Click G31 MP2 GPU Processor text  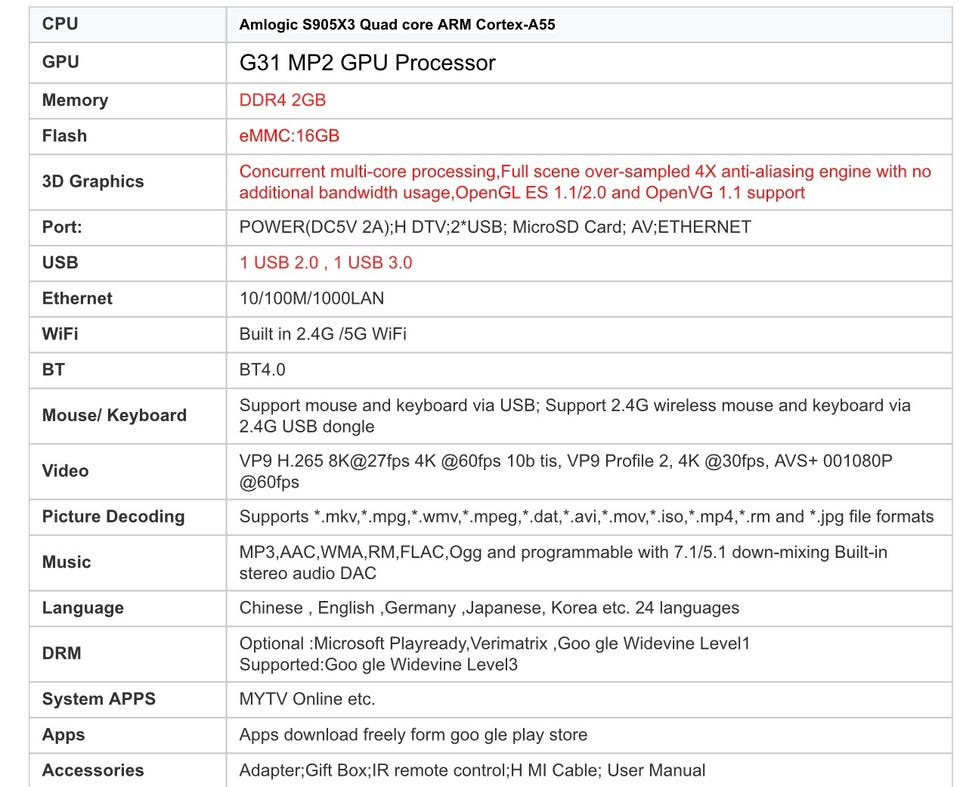(x=367, y=62)
